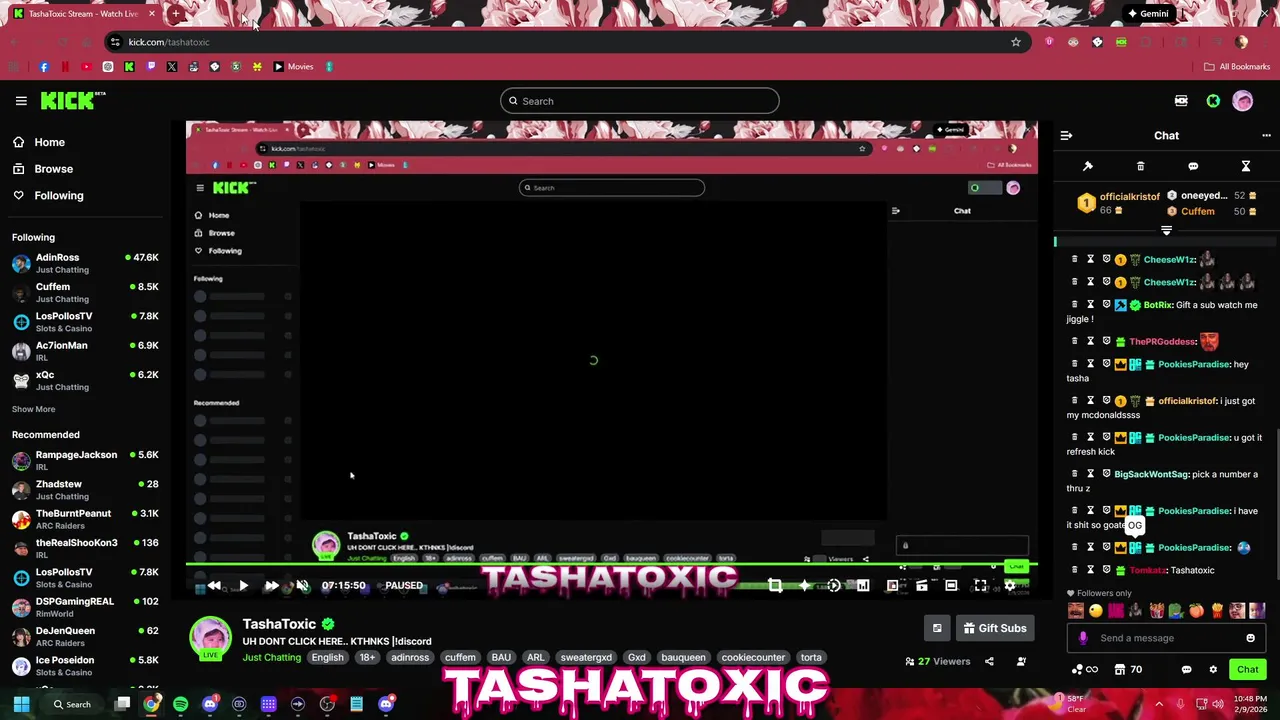Click the hourglass icon in the chat toolbar
The image size is (1280, 720).
click(1246, 166)
